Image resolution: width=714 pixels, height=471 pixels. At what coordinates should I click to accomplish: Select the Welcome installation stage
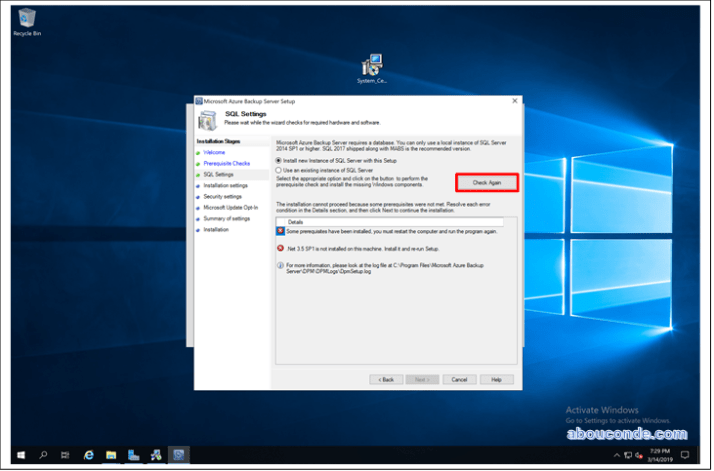[214, 152]
